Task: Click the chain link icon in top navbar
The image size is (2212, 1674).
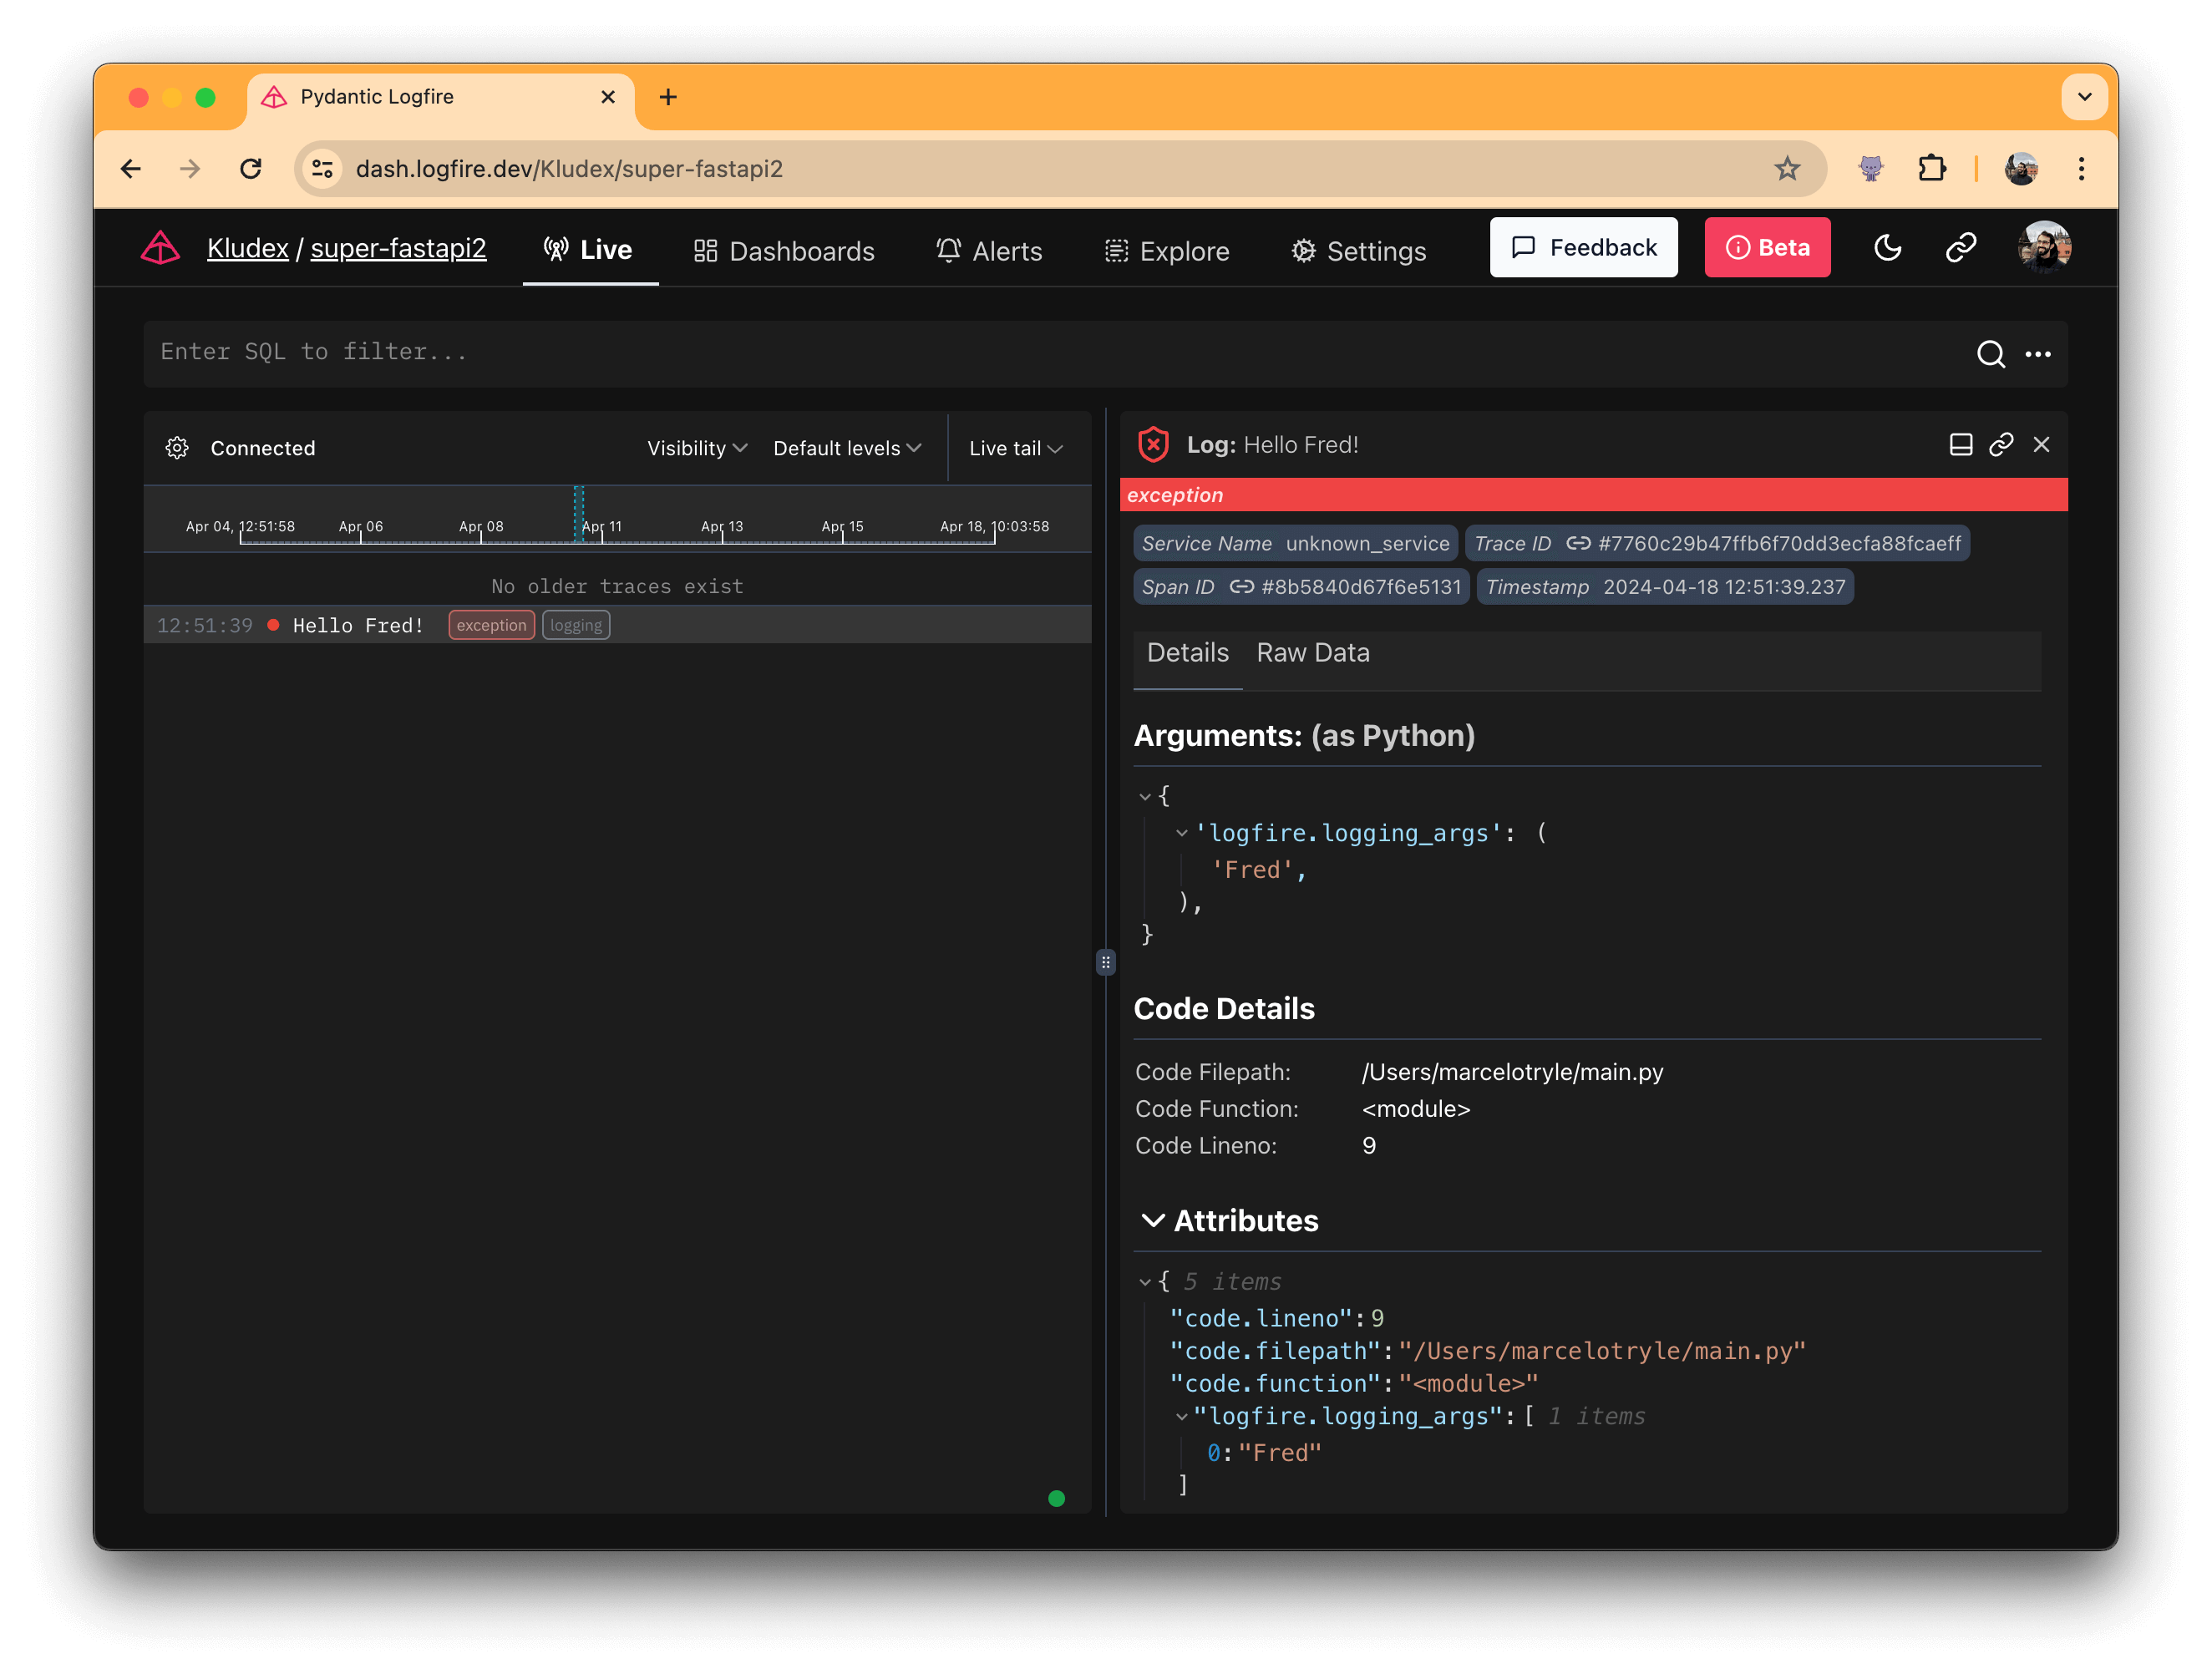Action: (1960, 248)
